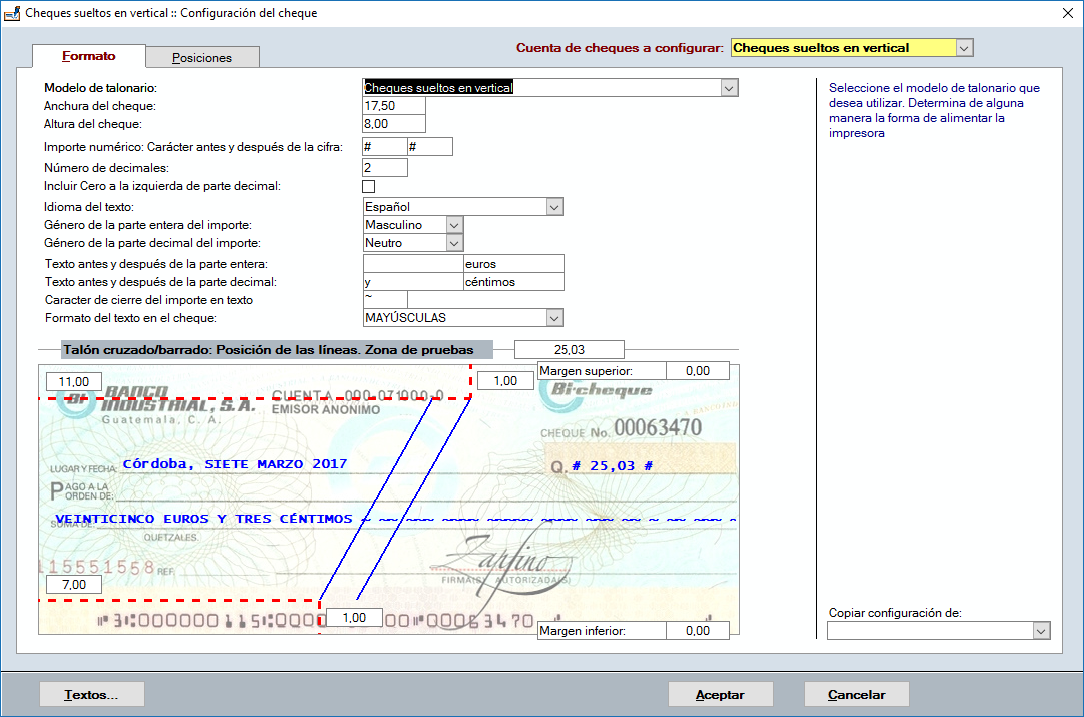Select the Formato tab
Screen dimensions: 1084x717
click(x=88, y=57)
